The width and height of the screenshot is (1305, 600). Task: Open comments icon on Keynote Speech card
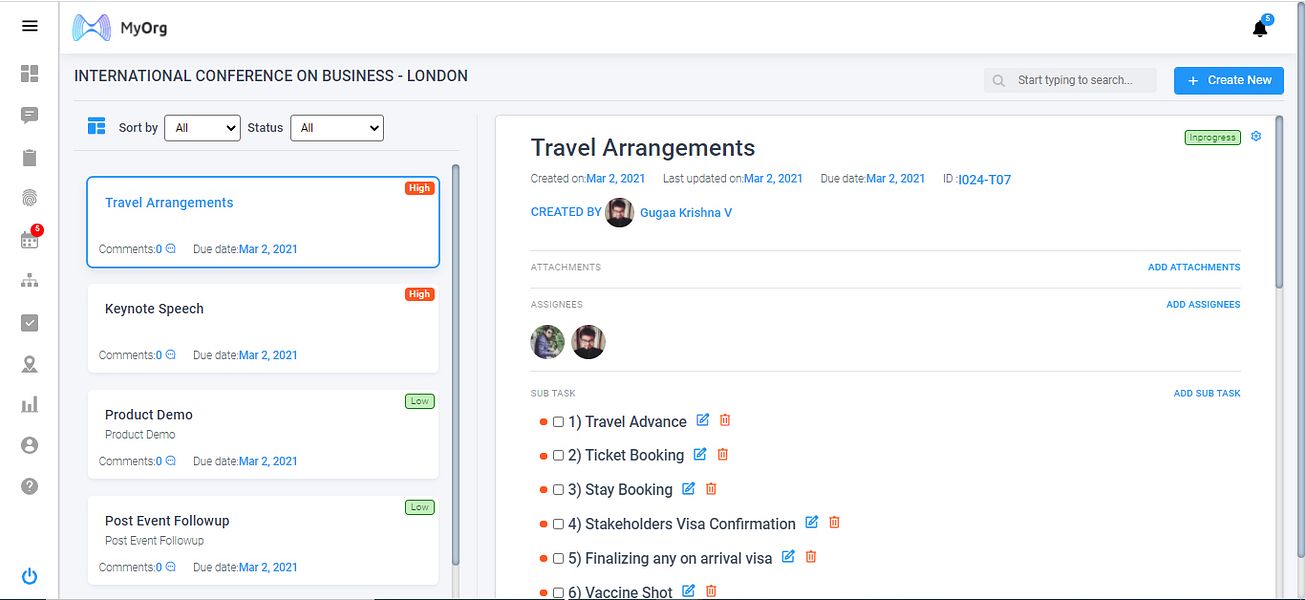[x=170, y=355]
